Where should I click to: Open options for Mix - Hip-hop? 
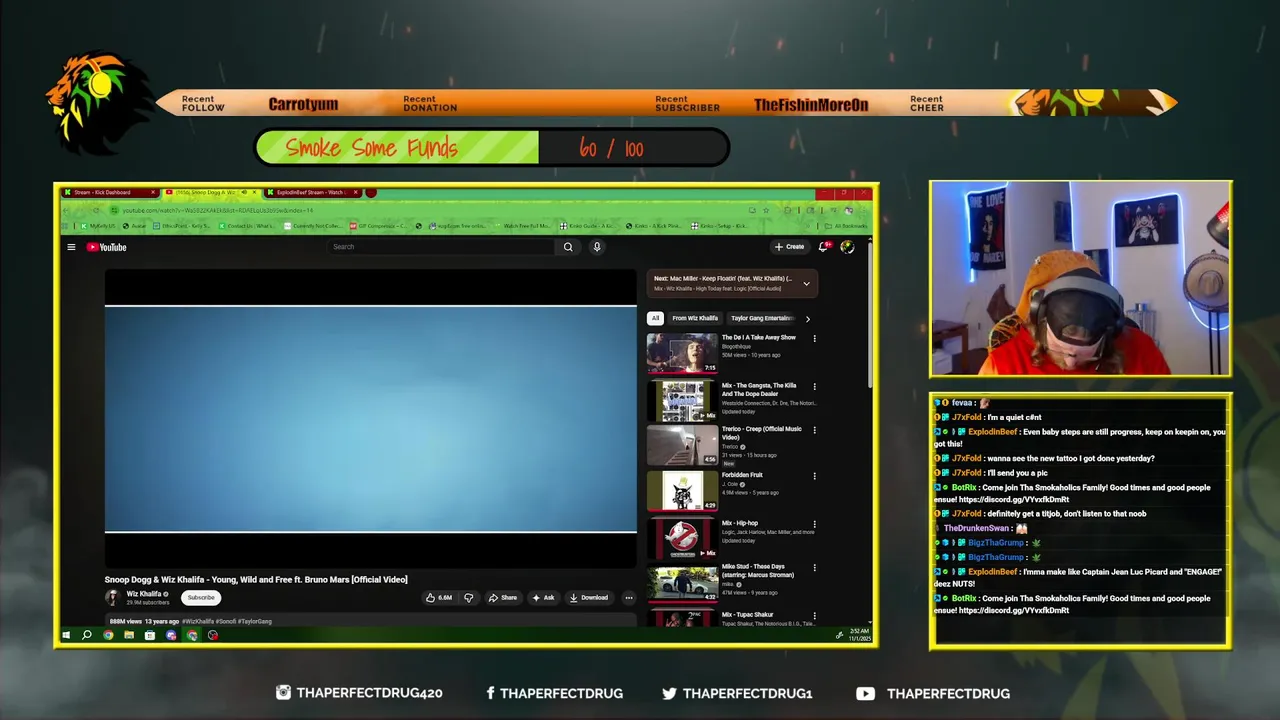[x=814, y=524]
